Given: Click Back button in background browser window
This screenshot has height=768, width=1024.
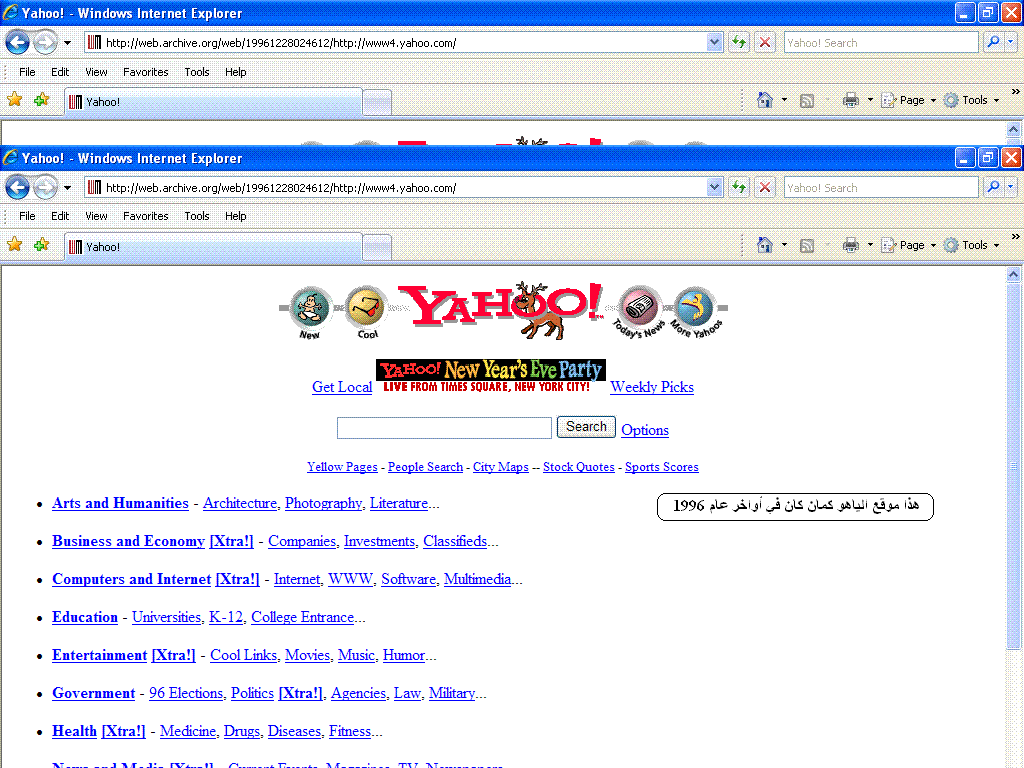Looking at the screenshot, I should (18, 43).
